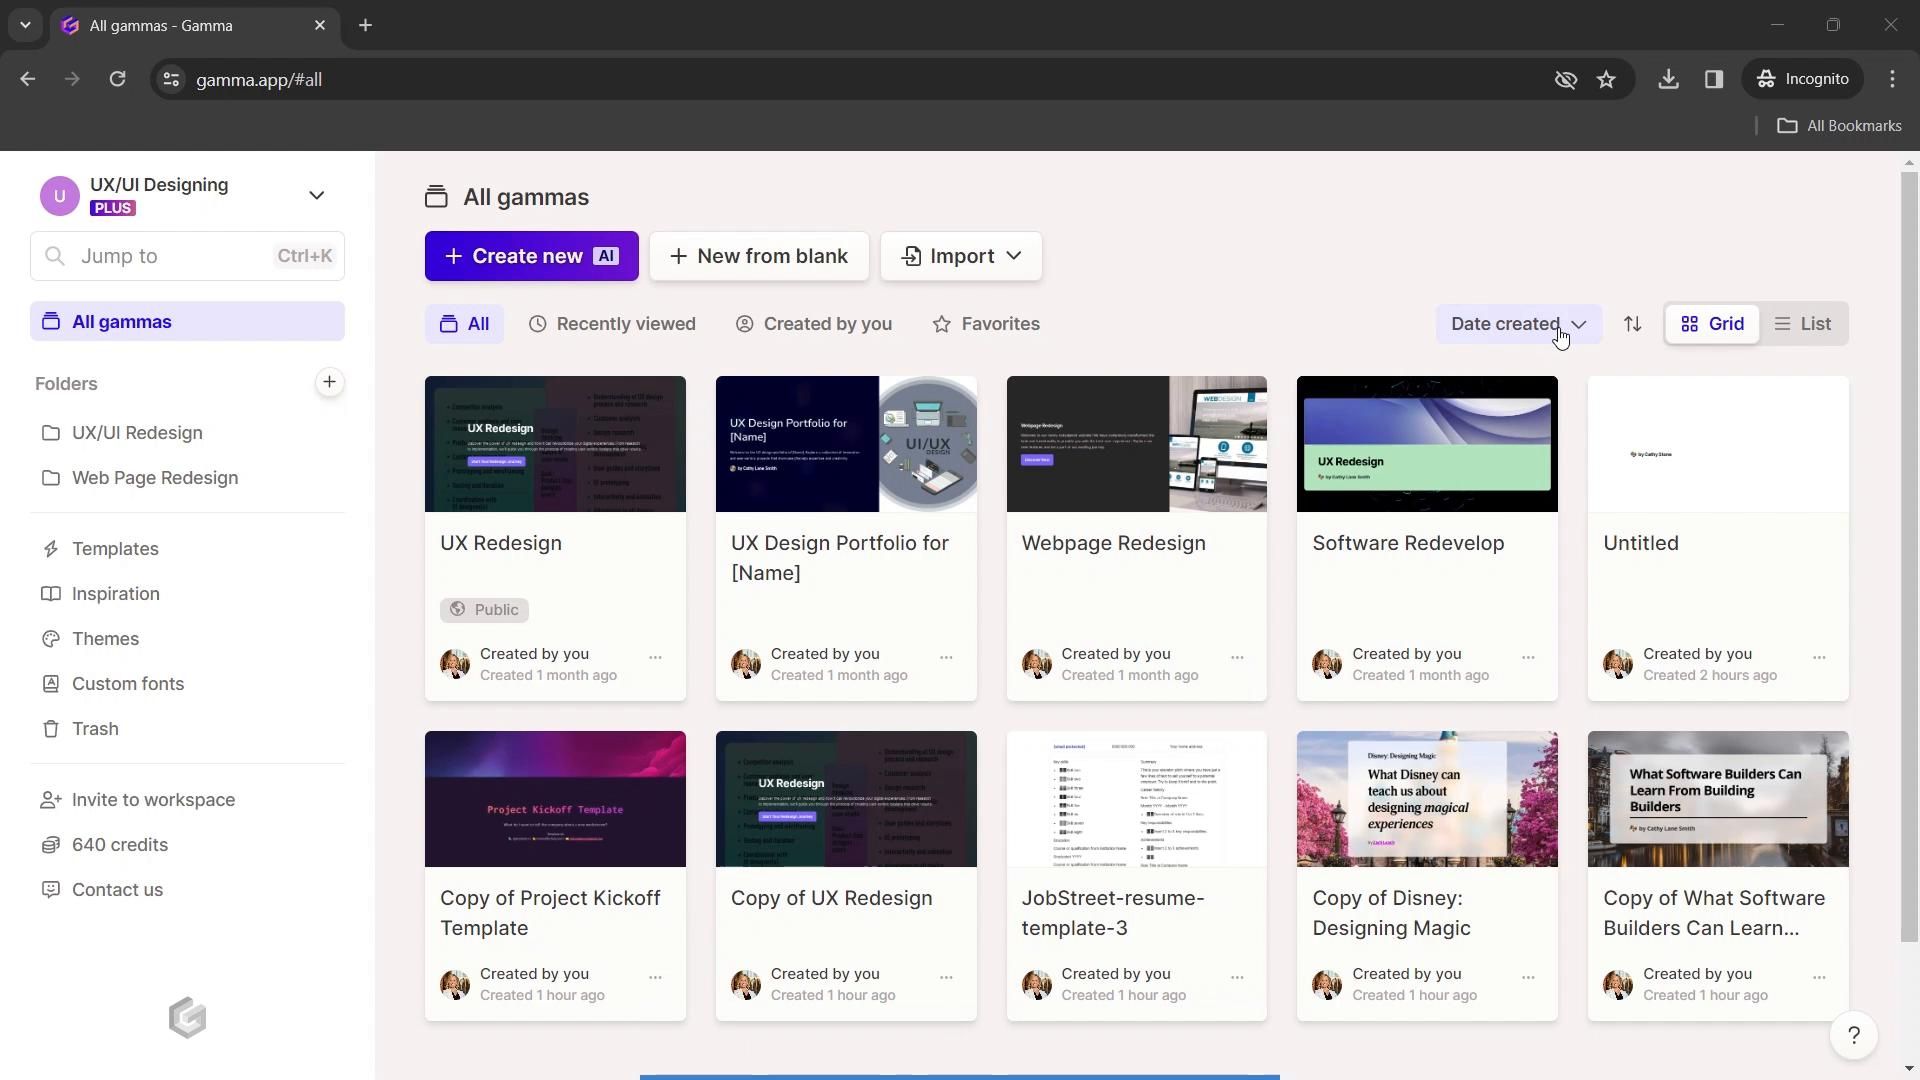Open the 640 credits entry
The width and height of the screenshot is (1920, 1080).
pos(119,845)
